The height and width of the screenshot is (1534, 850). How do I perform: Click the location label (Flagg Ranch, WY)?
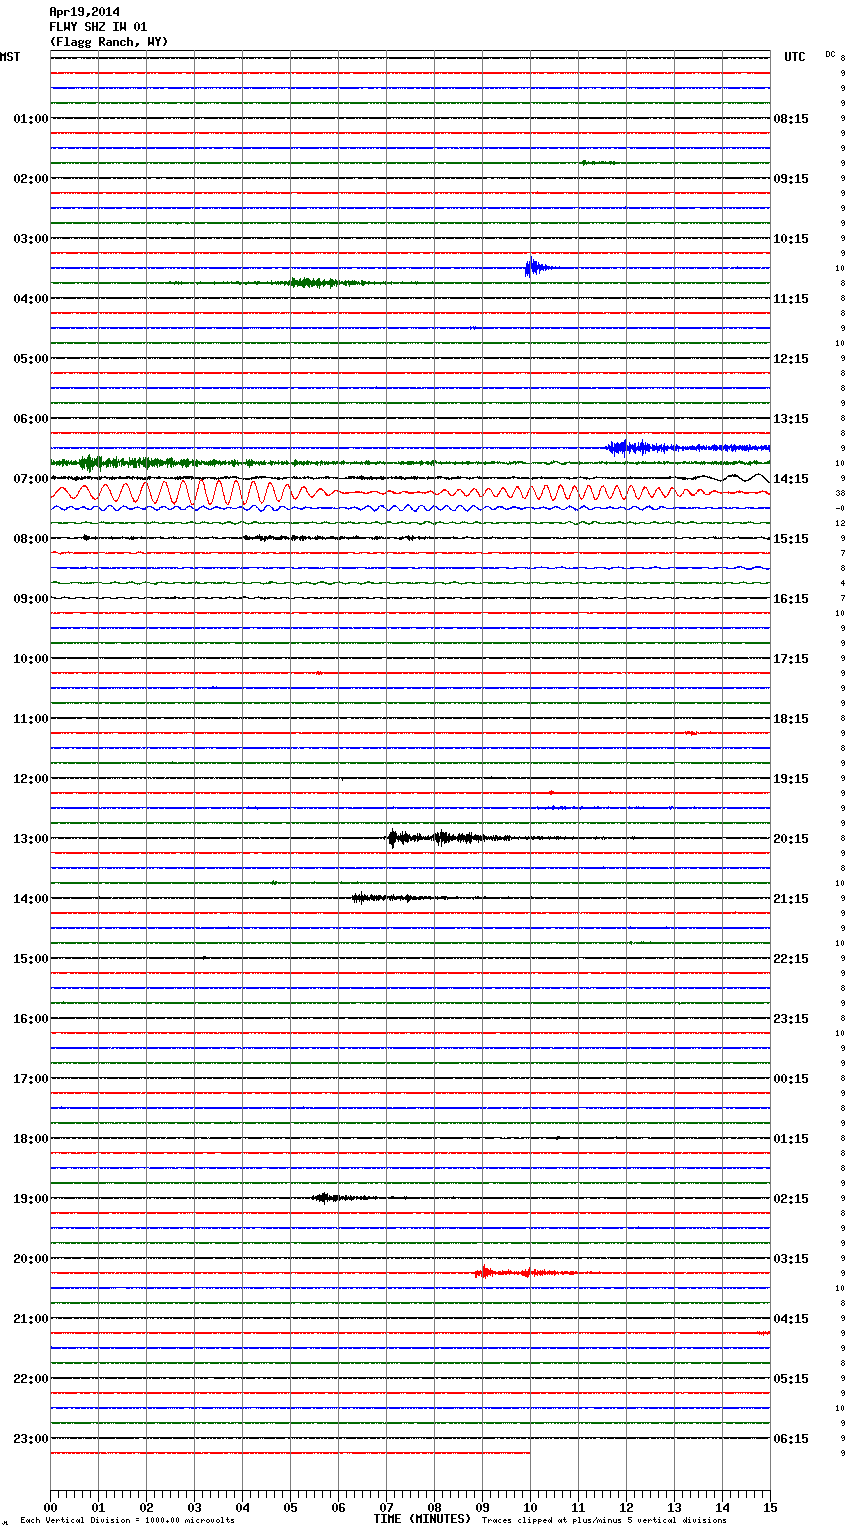pos(109,42)
